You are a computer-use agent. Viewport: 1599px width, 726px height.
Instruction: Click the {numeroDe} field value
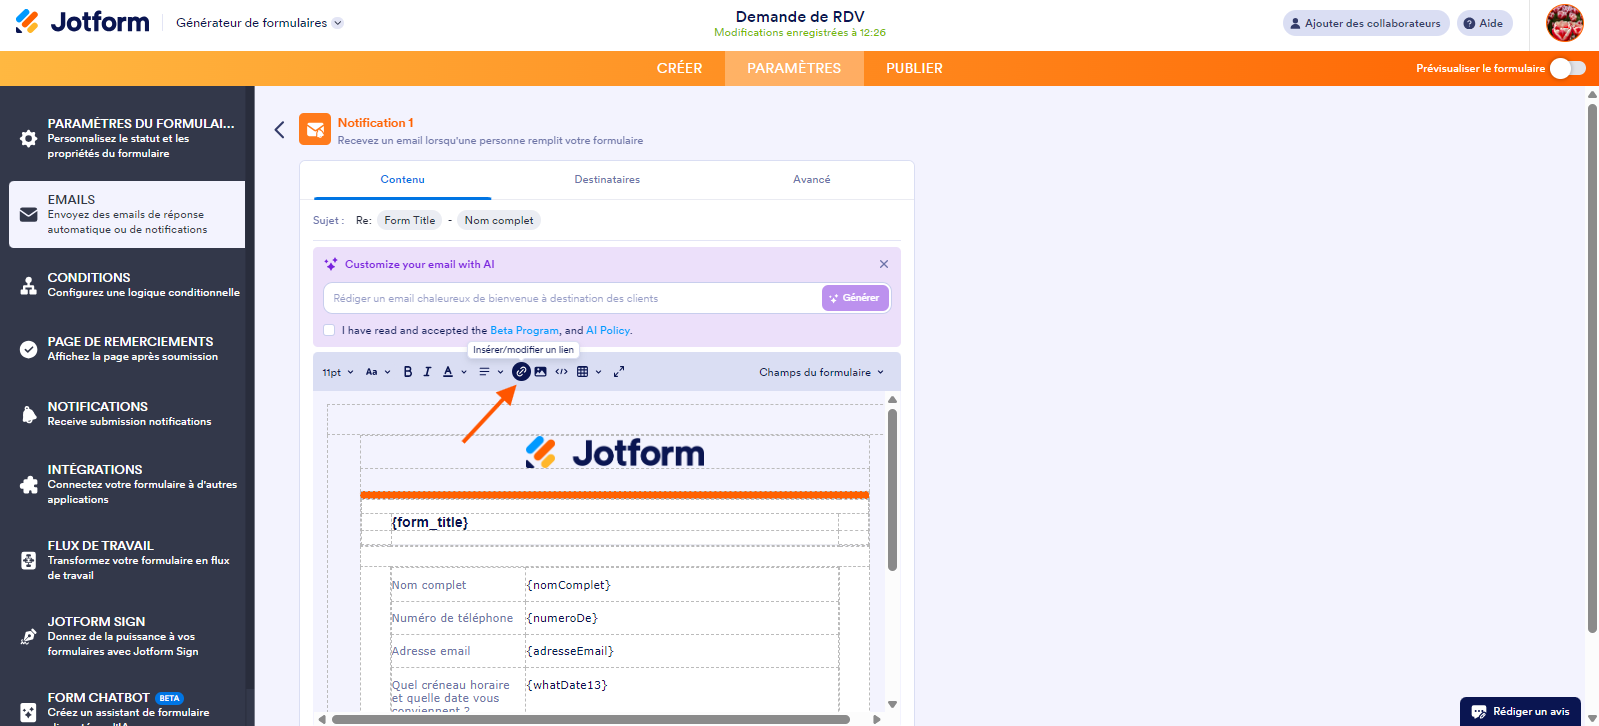point(562,618)
